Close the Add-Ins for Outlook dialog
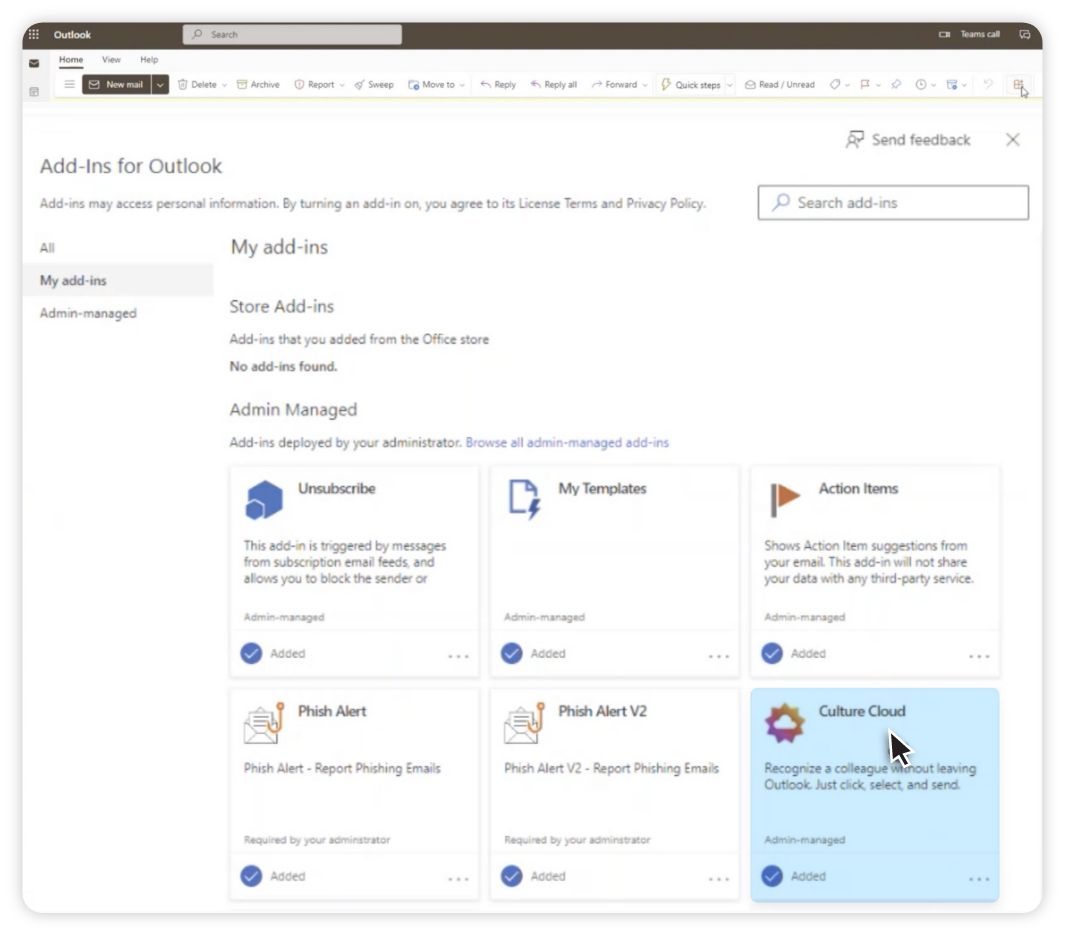Image resolution: width=1065 pixels, height=936 pixels. (x=1012, y=139)
